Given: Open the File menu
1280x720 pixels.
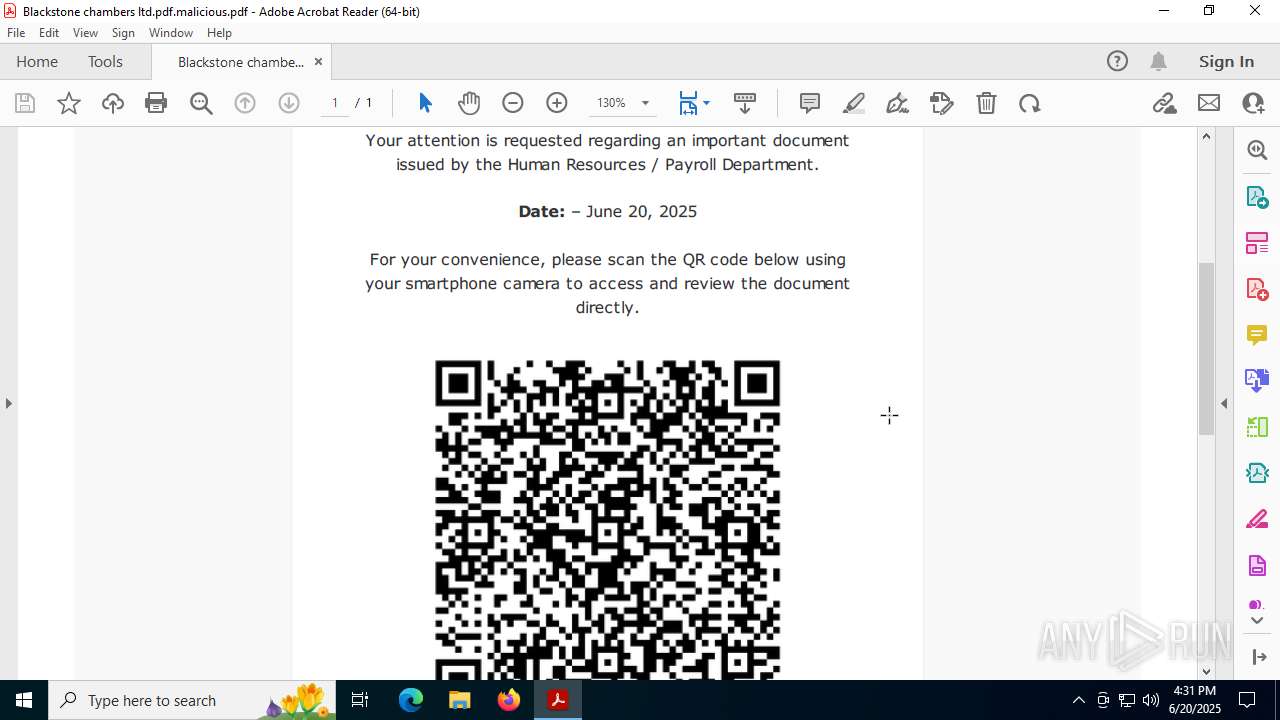Looking at the screenshot, I should [16, 32].
